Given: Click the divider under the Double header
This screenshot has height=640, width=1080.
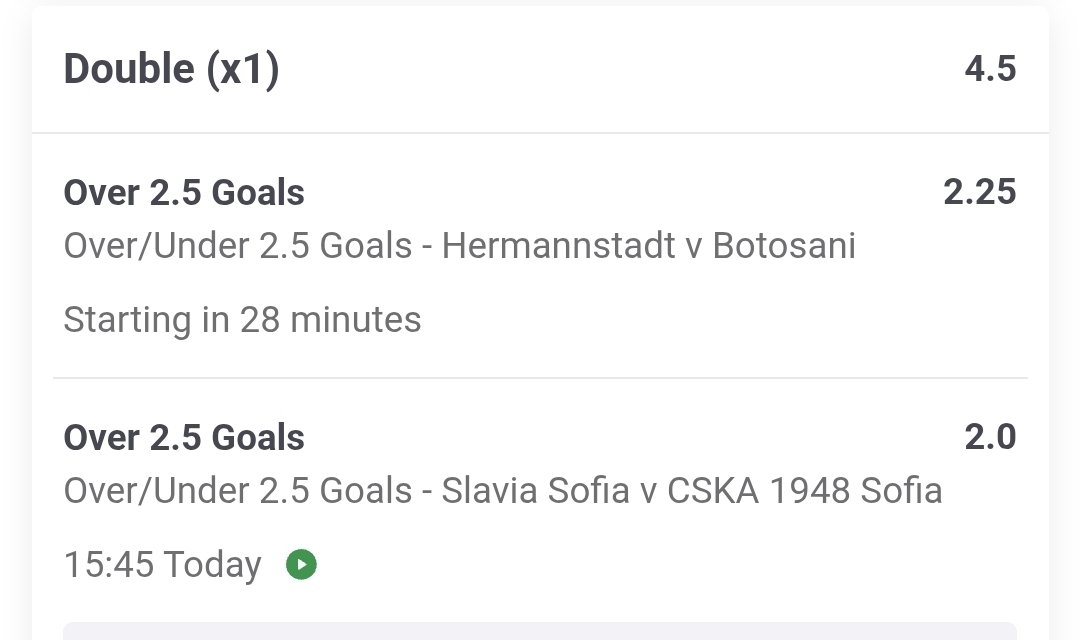Looking at the screenshot, I should (x=540, y=133).
